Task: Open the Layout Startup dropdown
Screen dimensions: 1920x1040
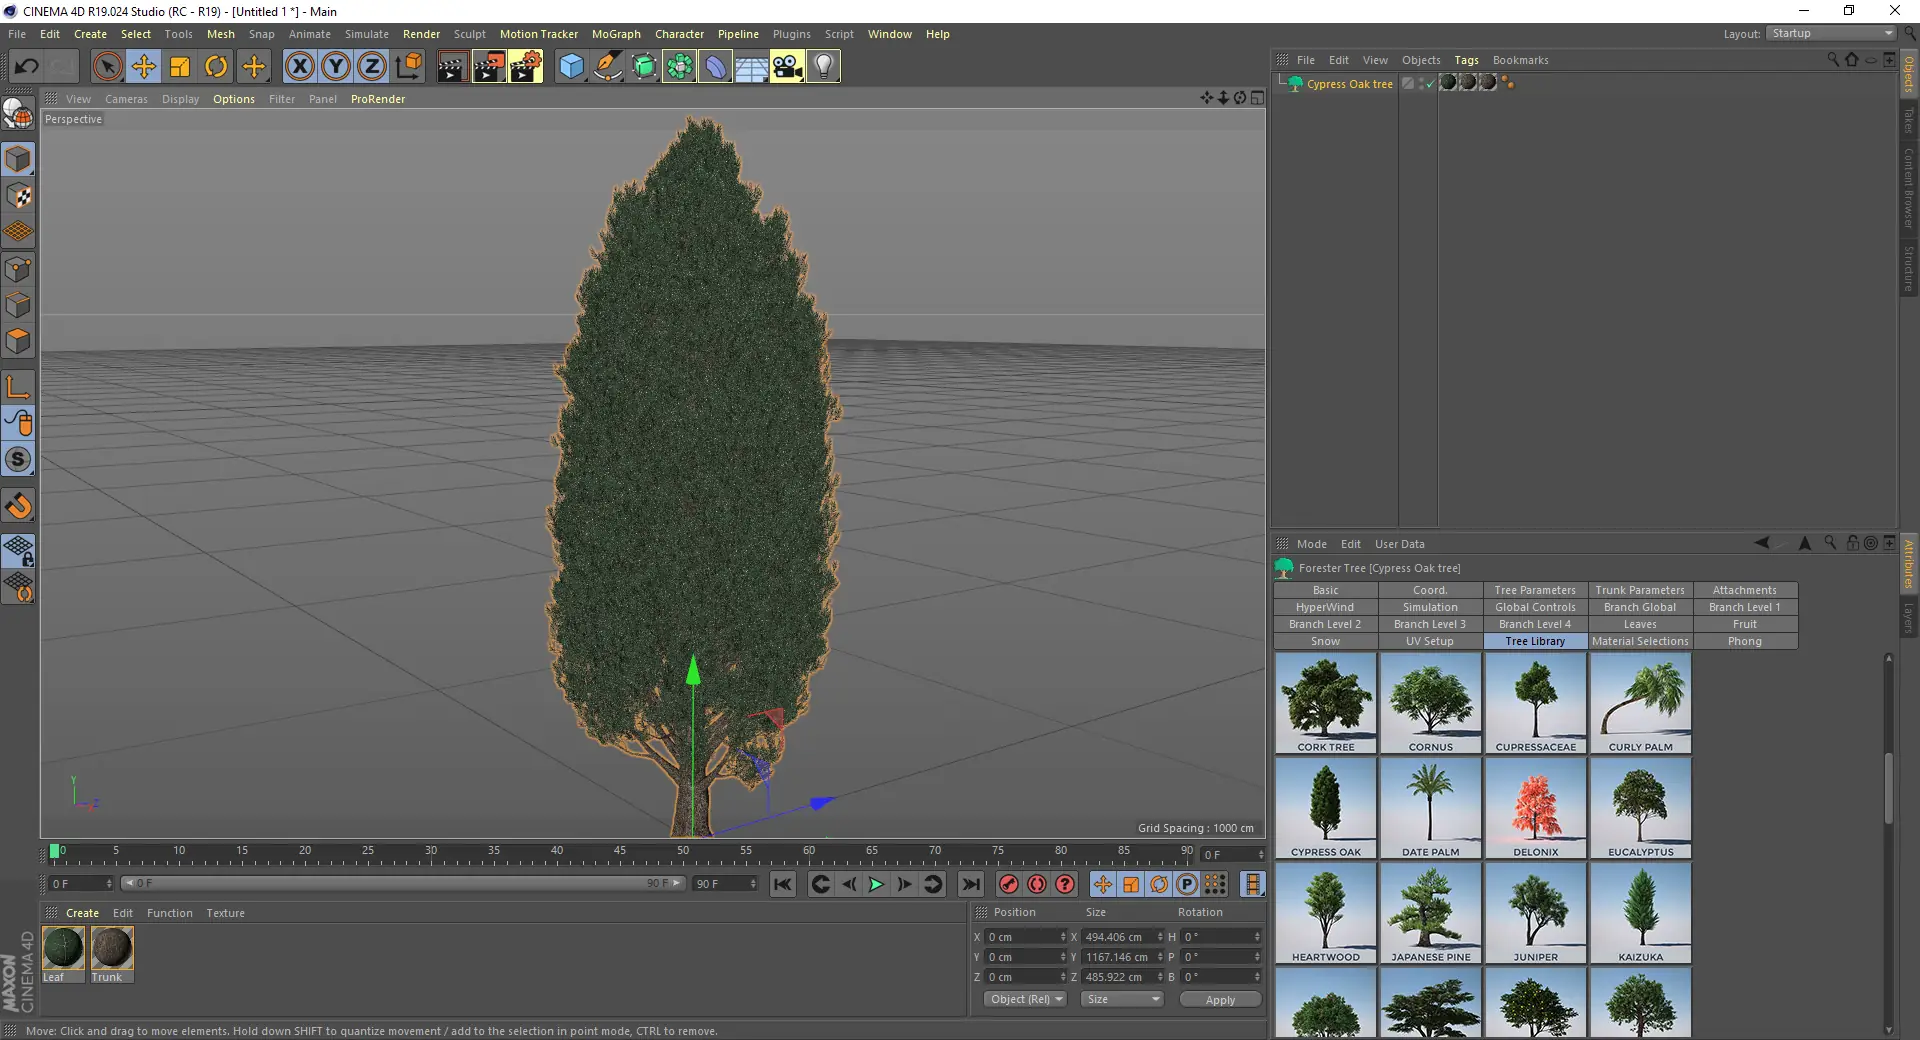Action: coord(1832,34)
